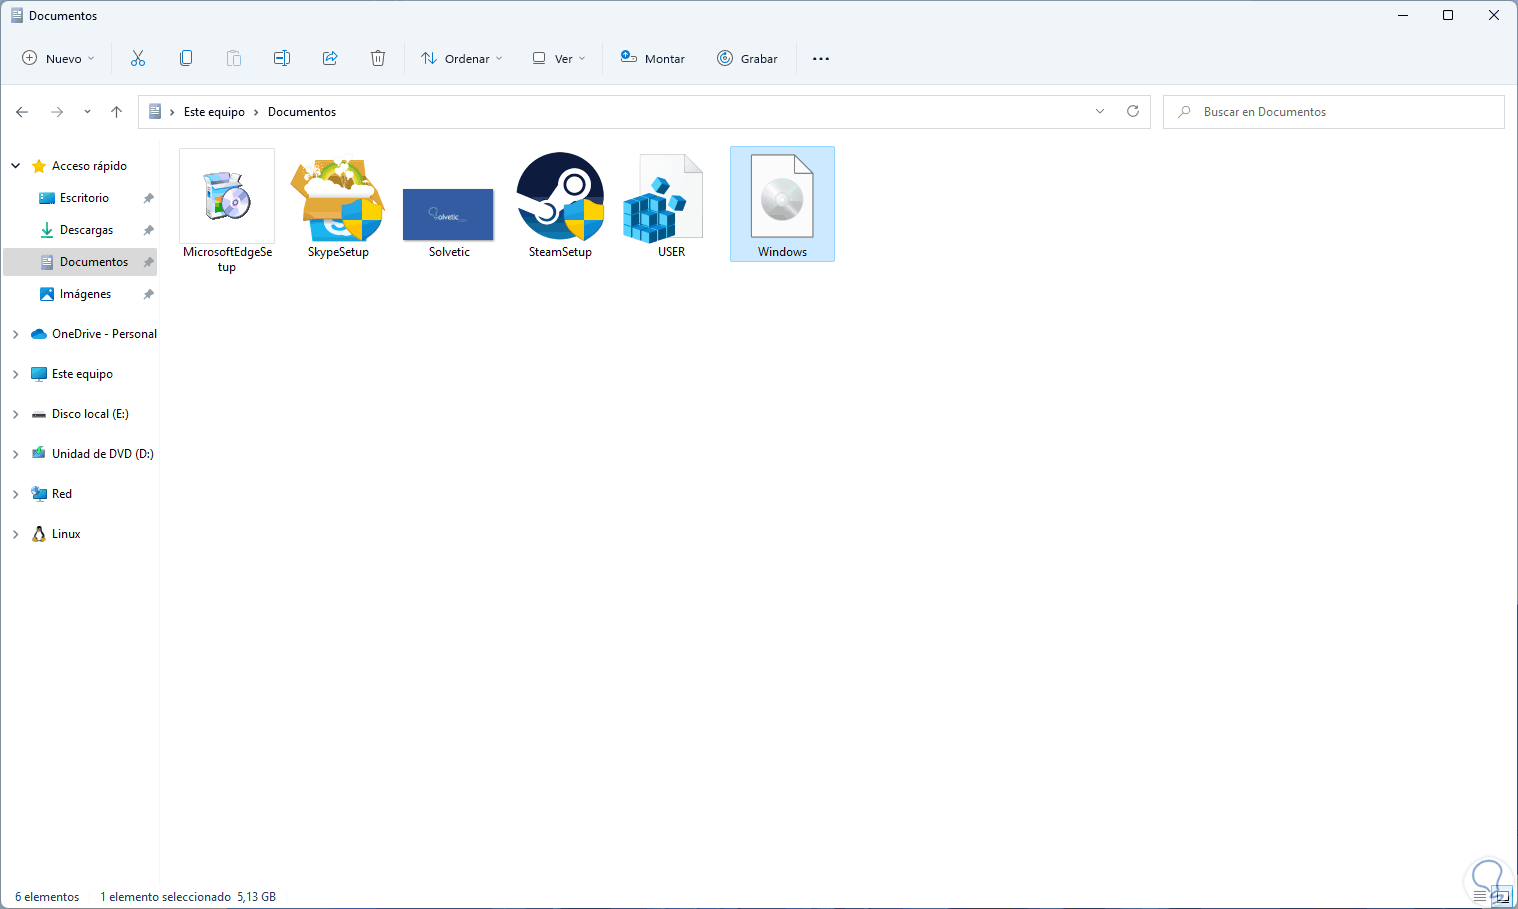The height and width of the screenshot is (909, 1518).
Task: Go back with the left arrow
Action: tap(22, 112)
